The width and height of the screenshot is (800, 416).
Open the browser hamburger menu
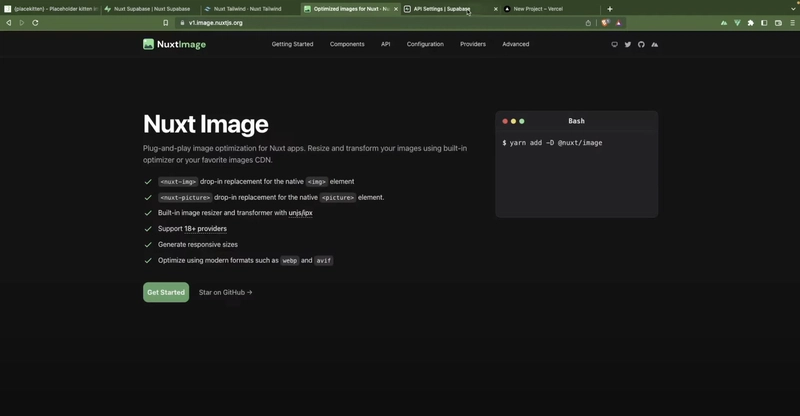792,22
